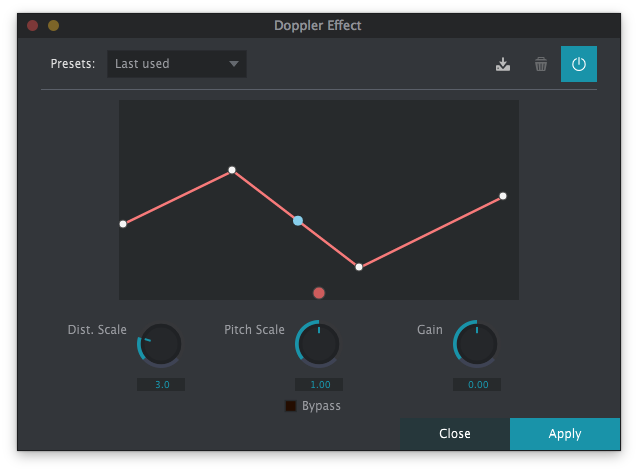Image resolution: width=638 pixels, height=472 pixels.
Task: Click the Gain knob
Action: tap(477, 345)
